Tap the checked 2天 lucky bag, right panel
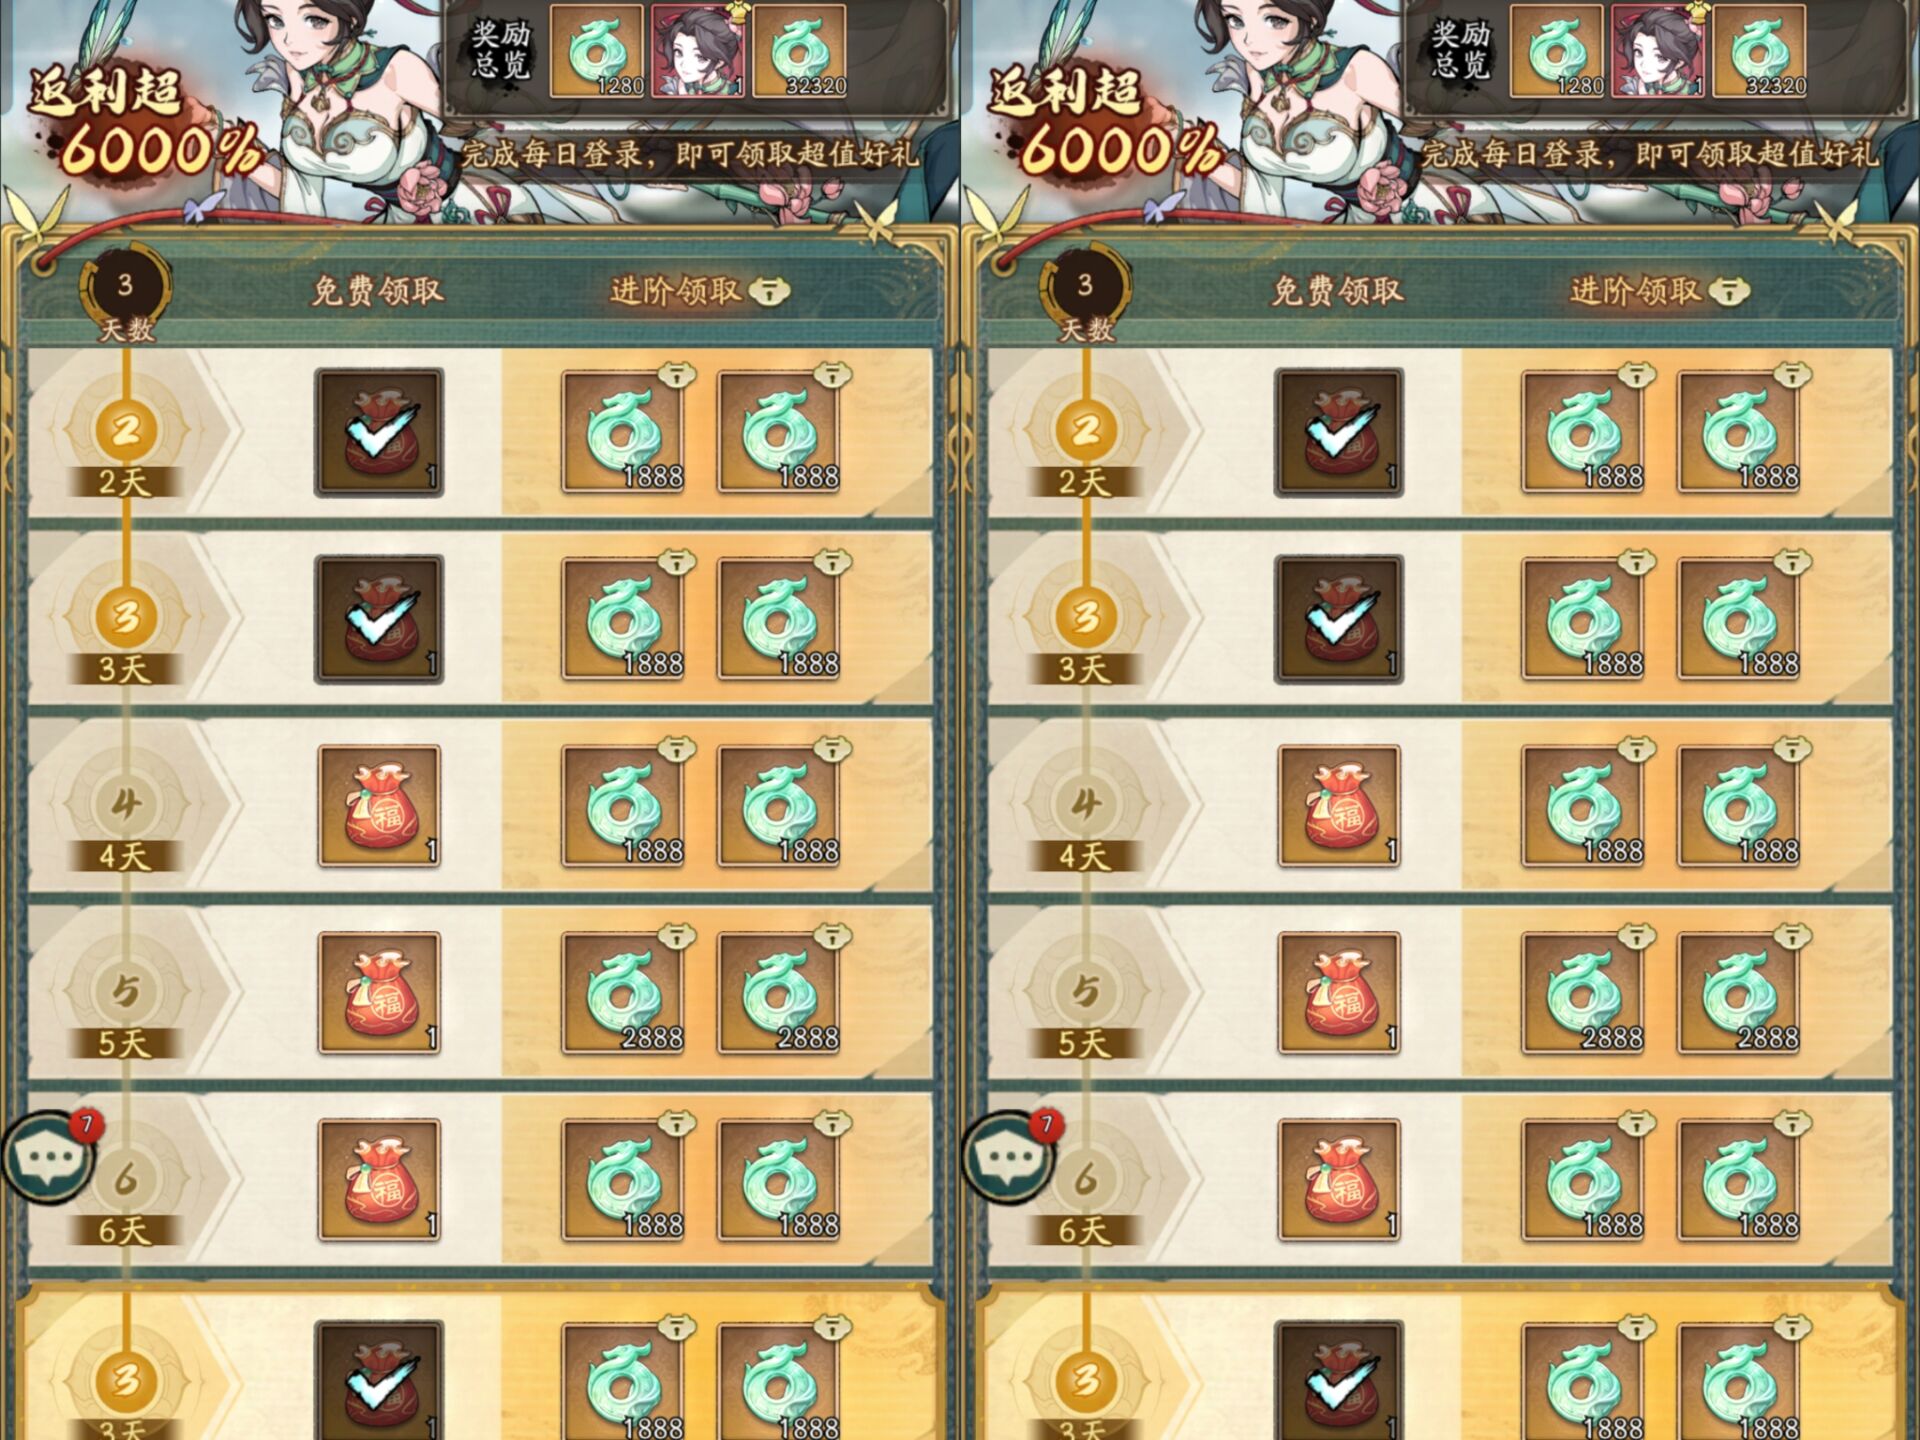The height and width of the screenshot is (1440, 1920). tap(1339, 432)
